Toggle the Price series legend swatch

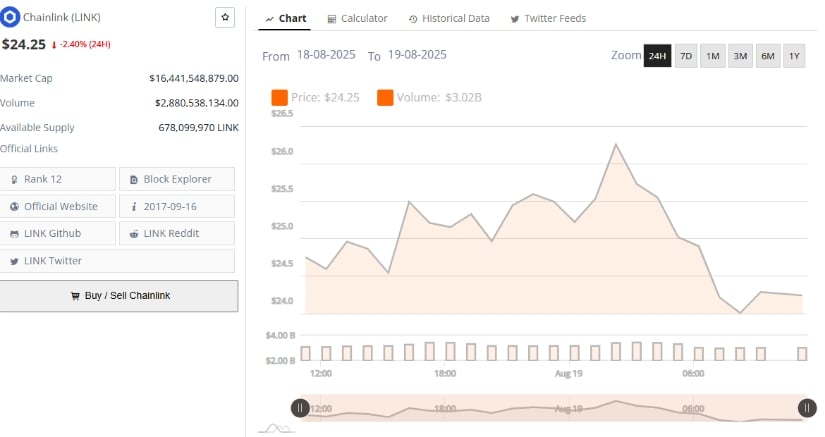tap(279, 97)
